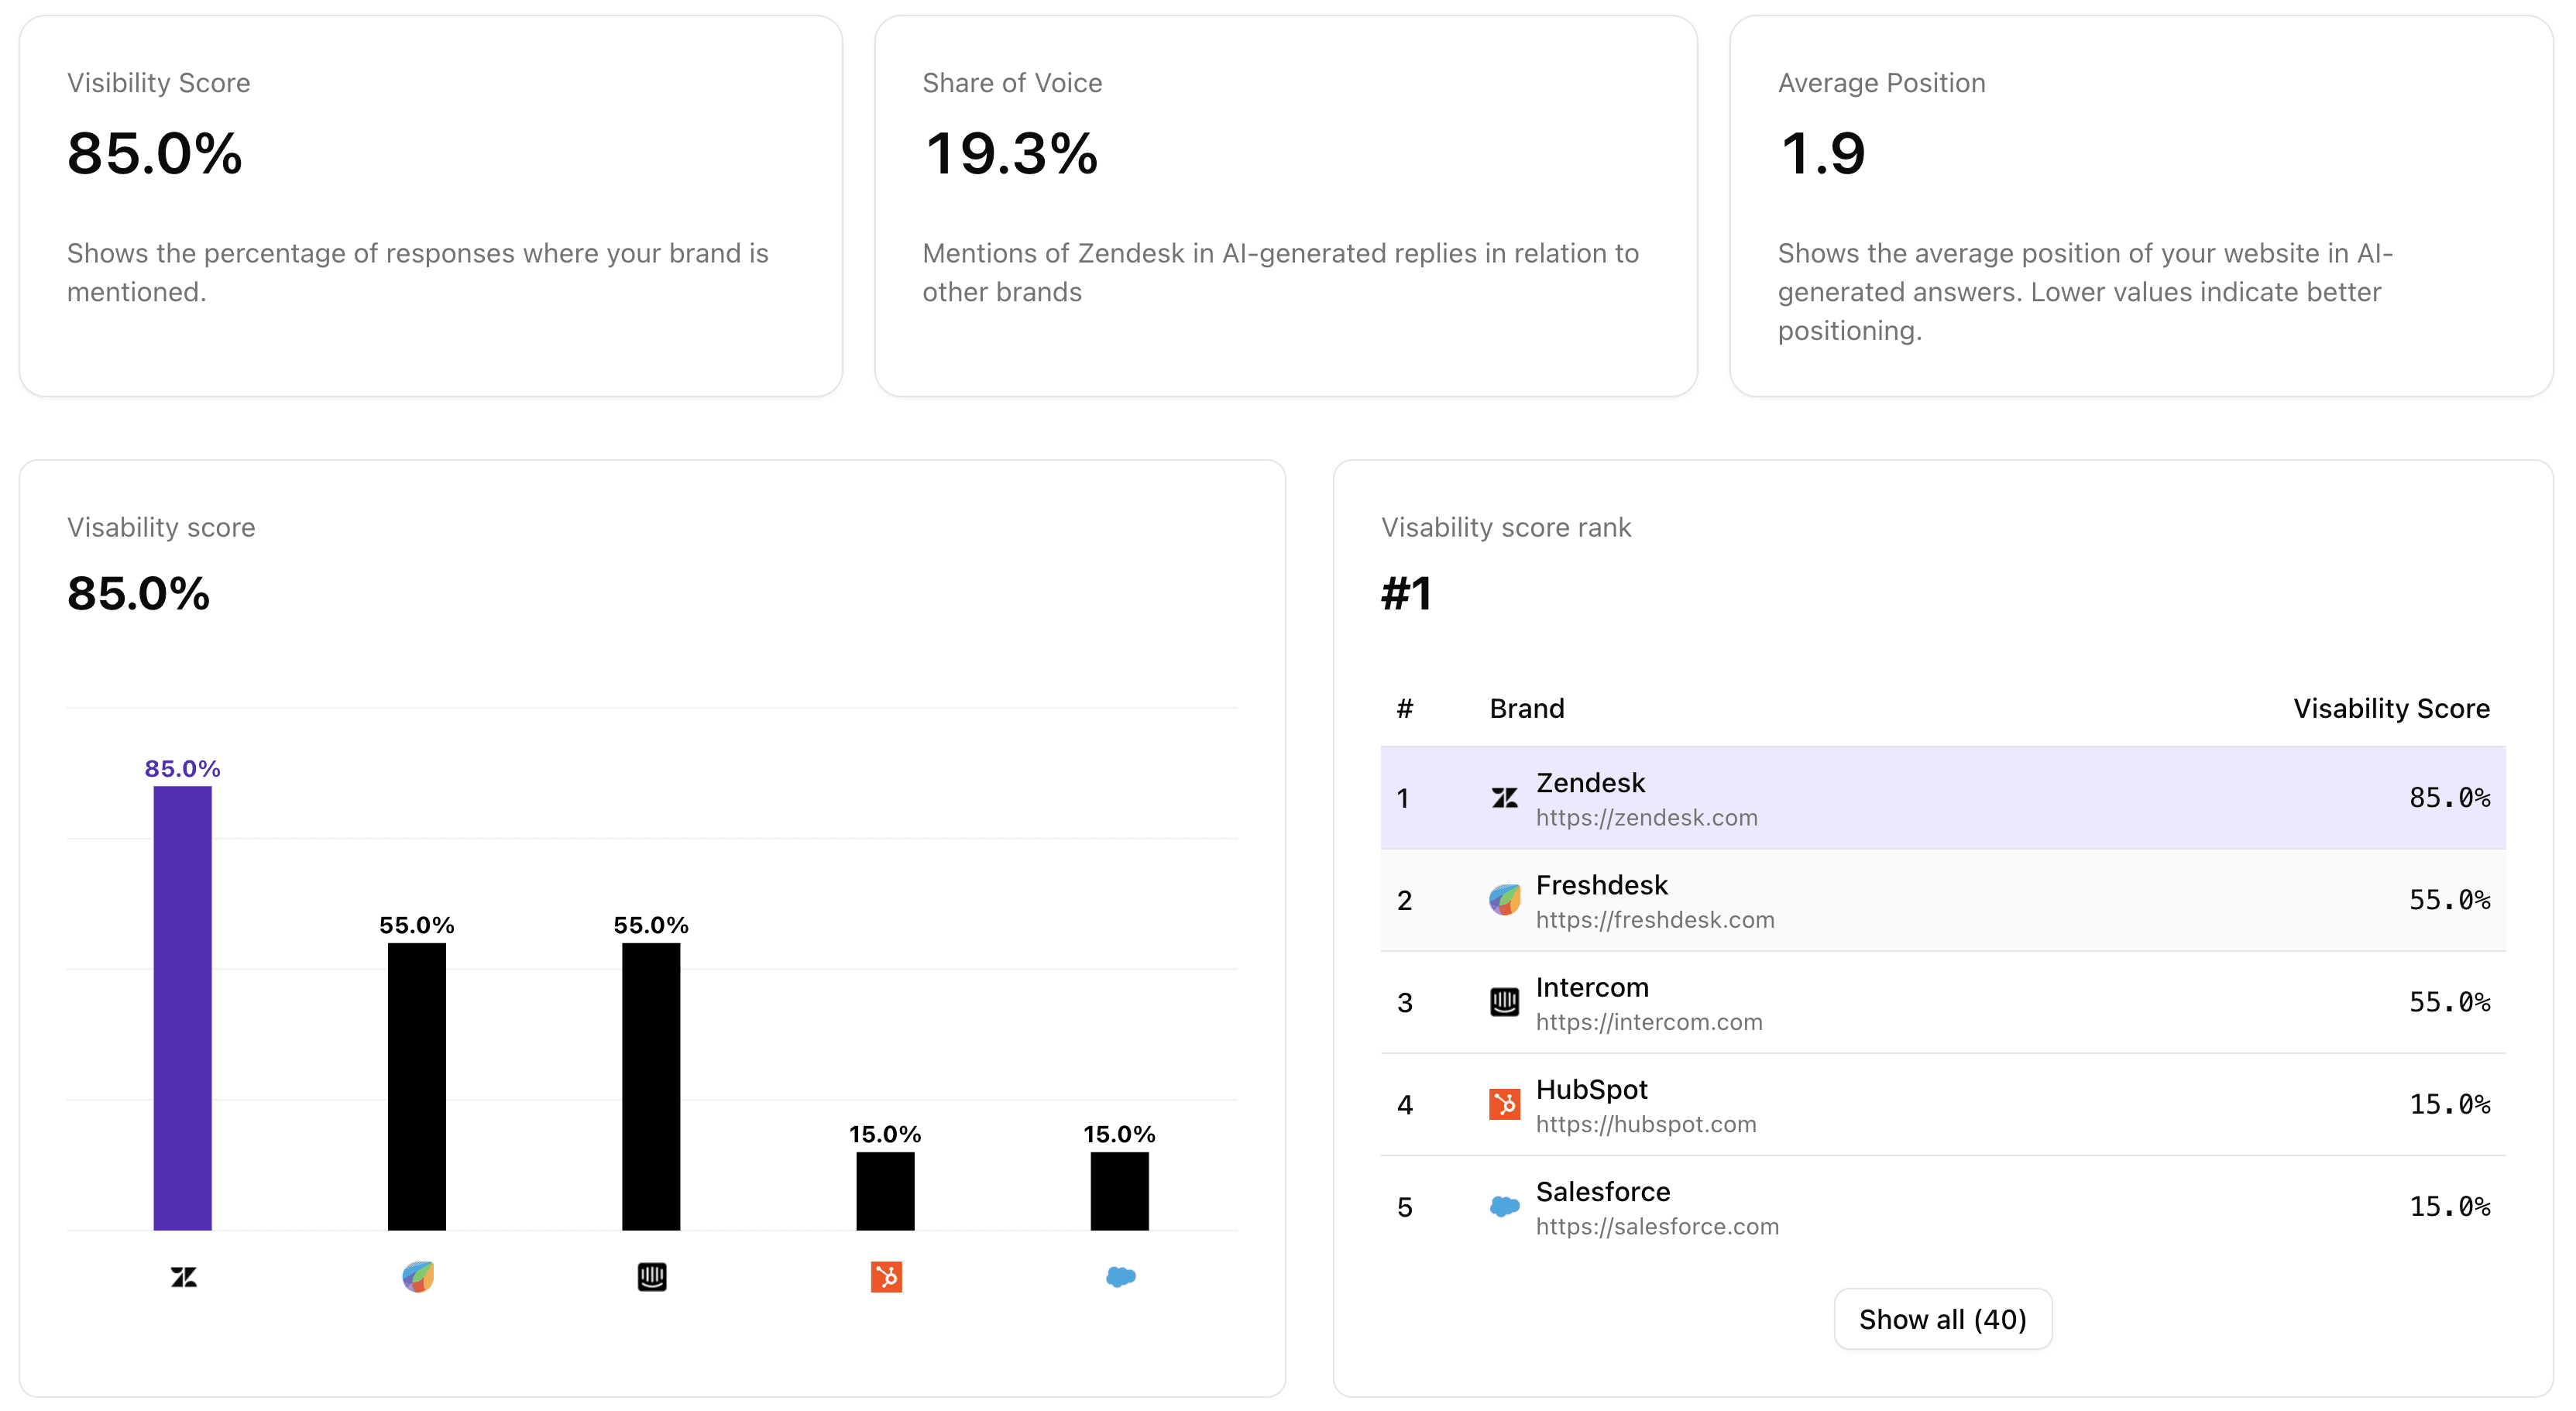Image resolution: width=2576 pixels, height=1411 pixels.
Task: Open the https://intercom.com link
Action: (1650, 1022)
